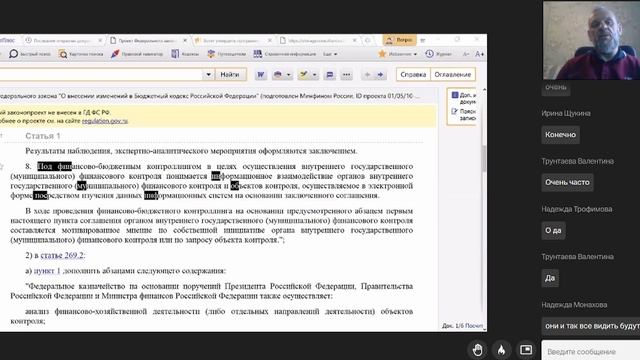The width and height of the screenshot is (640, 360).
Task: Raise hand with the hand icon
Action: pos(478,350)
